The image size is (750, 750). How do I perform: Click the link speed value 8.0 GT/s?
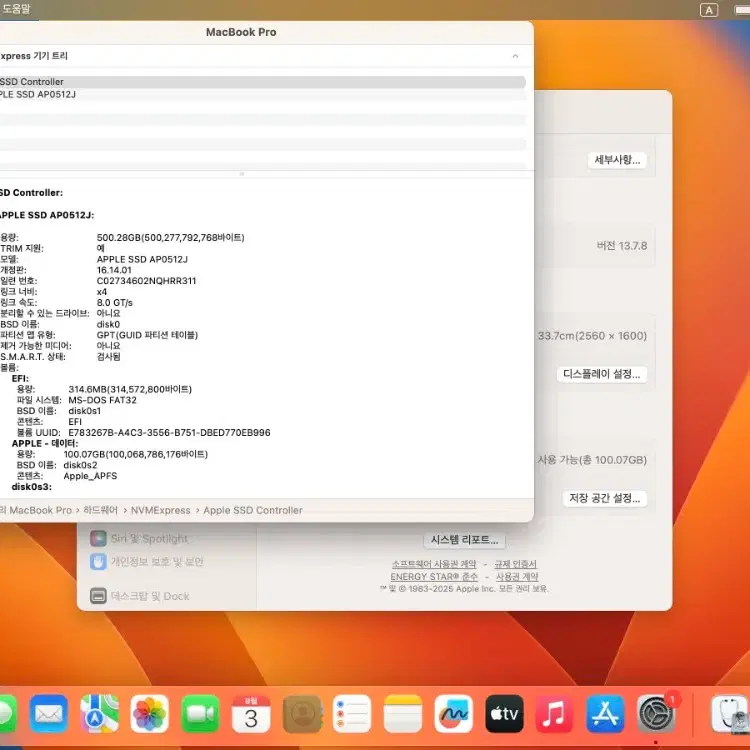pos(114,303)
